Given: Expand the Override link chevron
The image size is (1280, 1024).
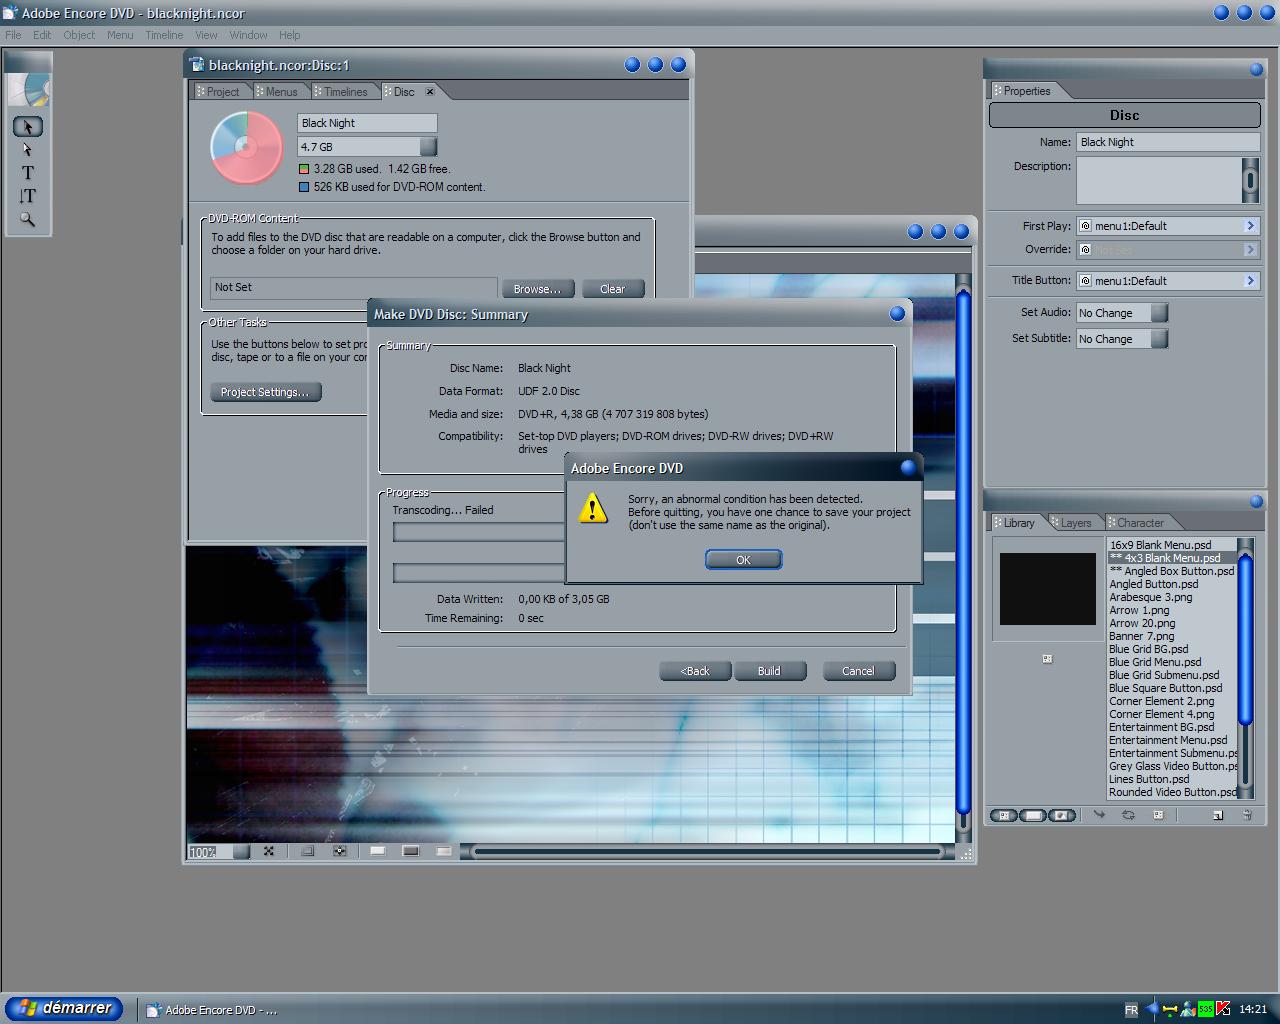Looking at the screenshot, I should coord(1250,249).
